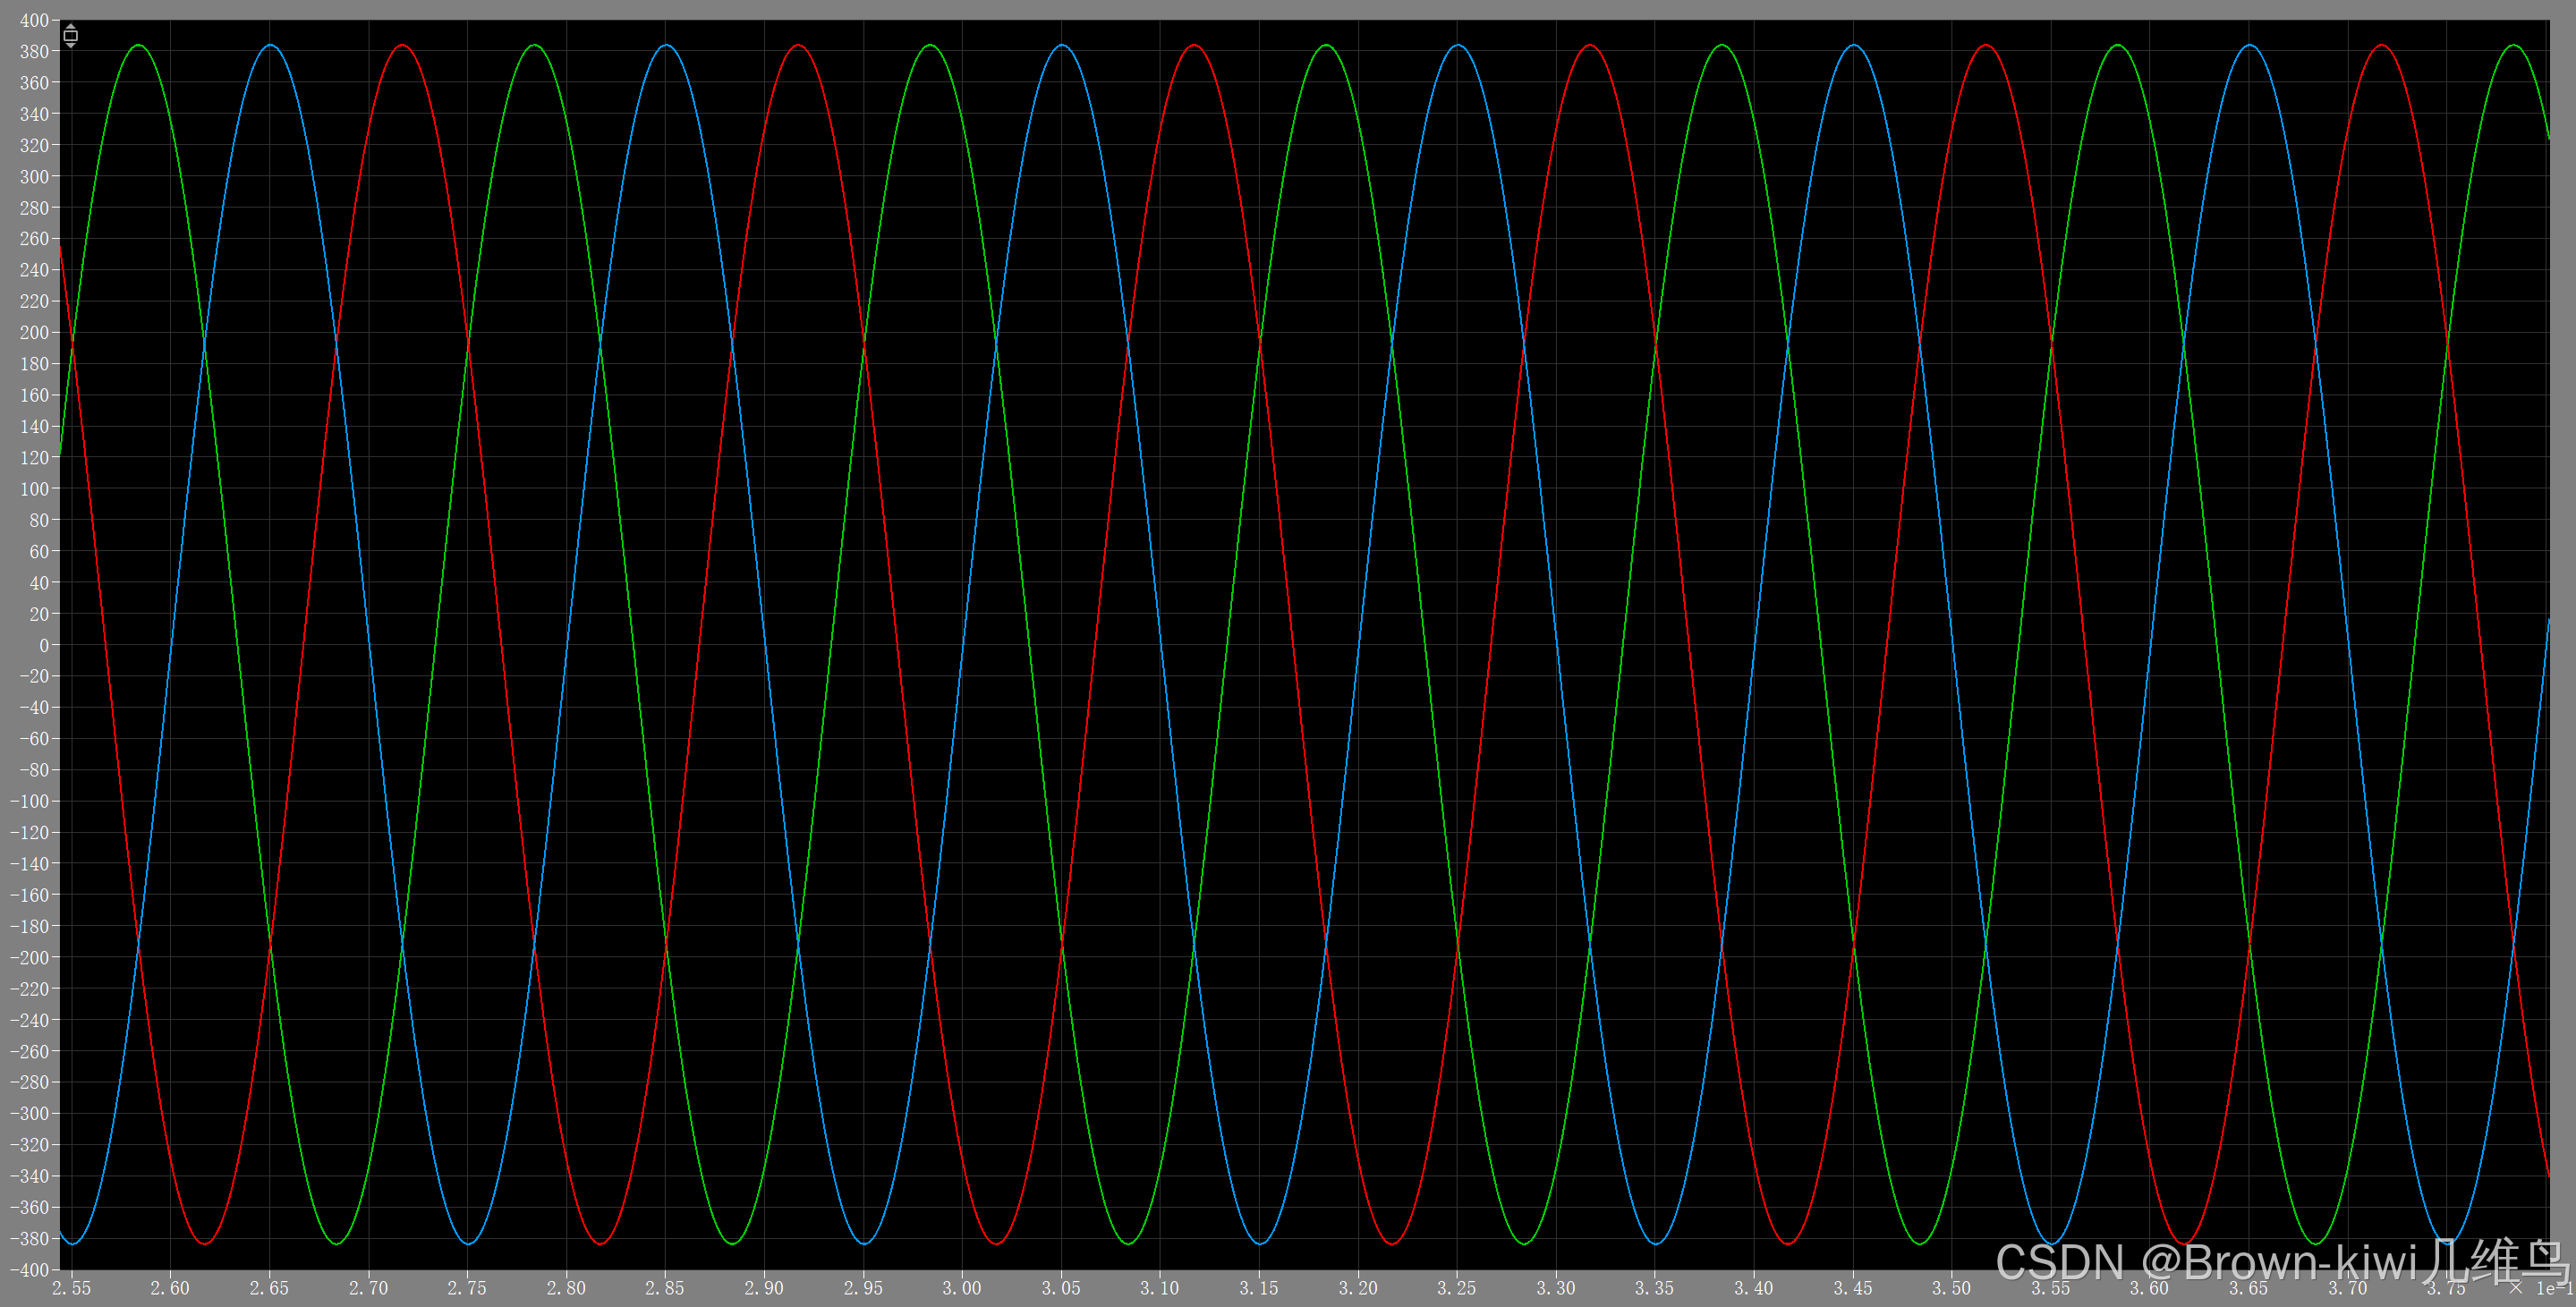Click the leftmost green waveform peak
The height and width of the screenshot is (1307, 2576).
click(x=139, y=45)
